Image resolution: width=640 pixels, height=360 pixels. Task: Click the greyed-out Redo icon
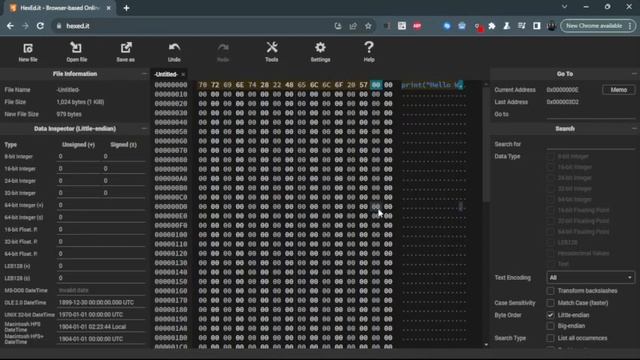point(223,52)
